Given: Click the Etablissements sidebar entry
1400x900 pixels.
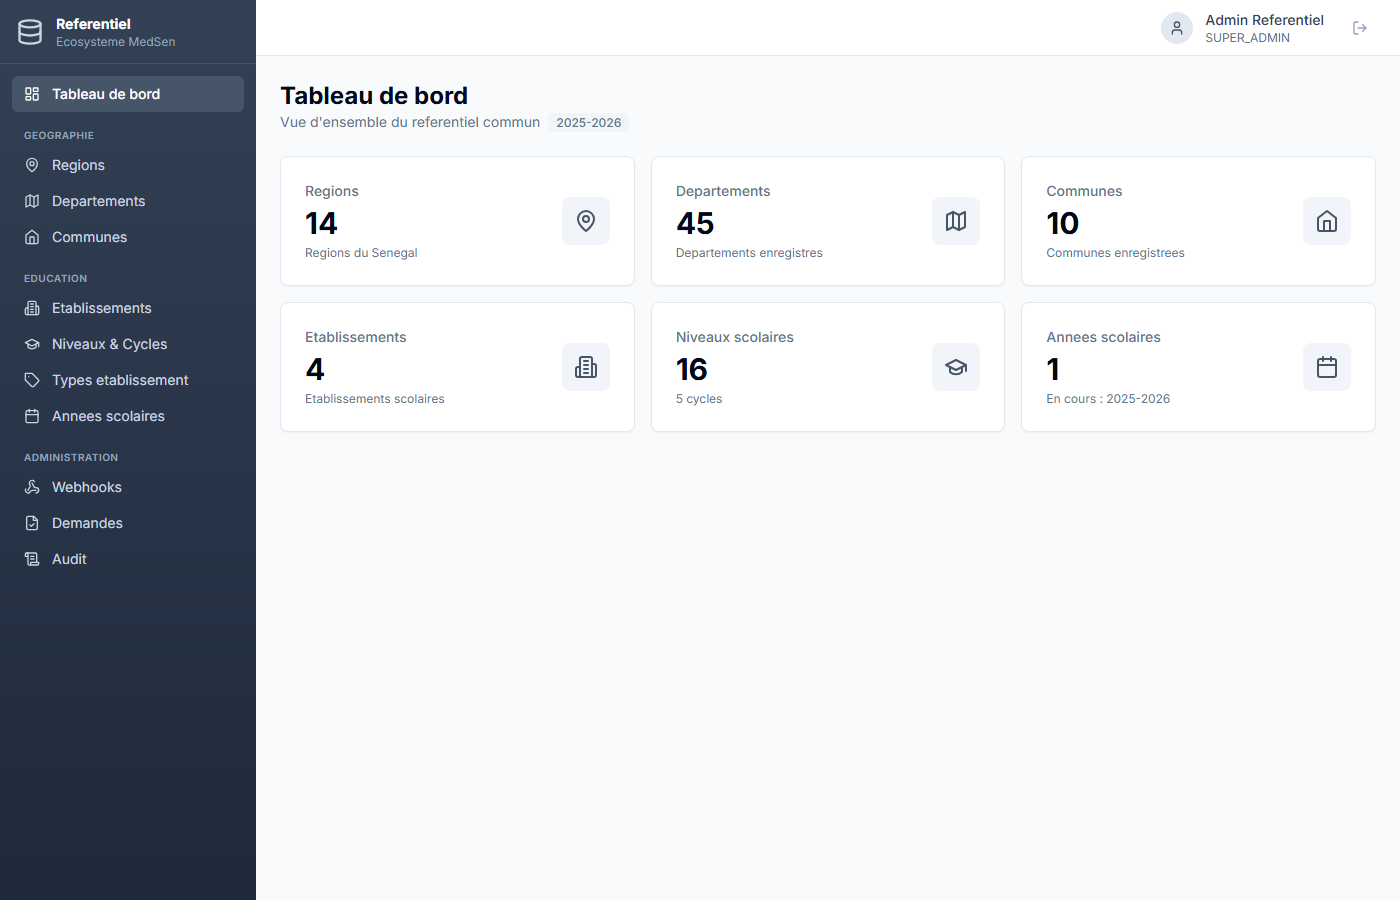Looking at the screenshot, I should 102,308.
